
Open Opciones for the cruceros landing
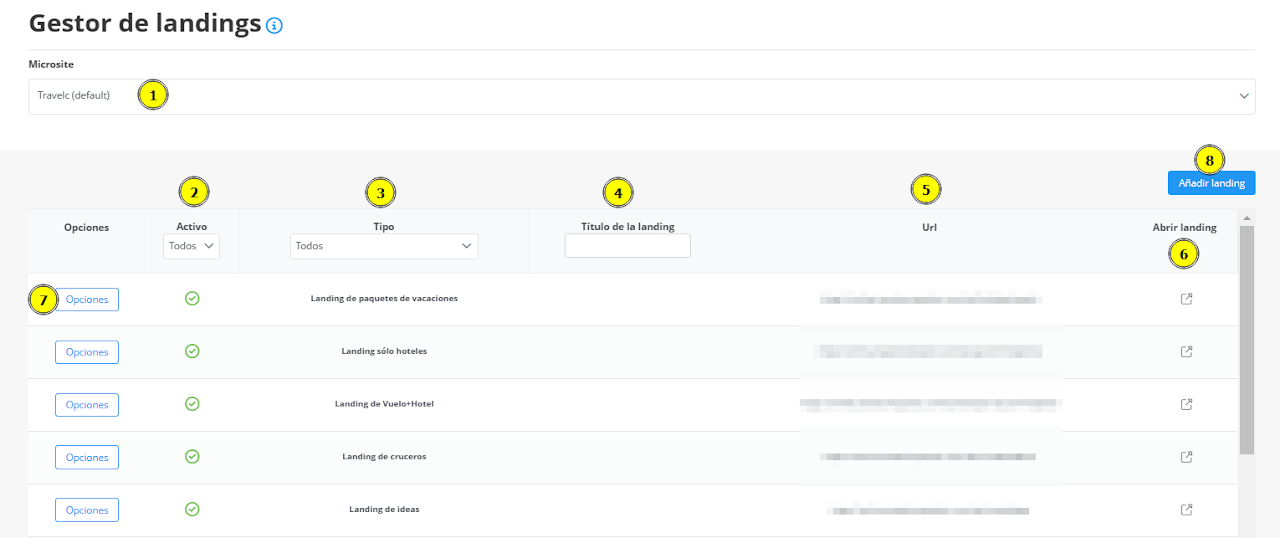[87, 457]
